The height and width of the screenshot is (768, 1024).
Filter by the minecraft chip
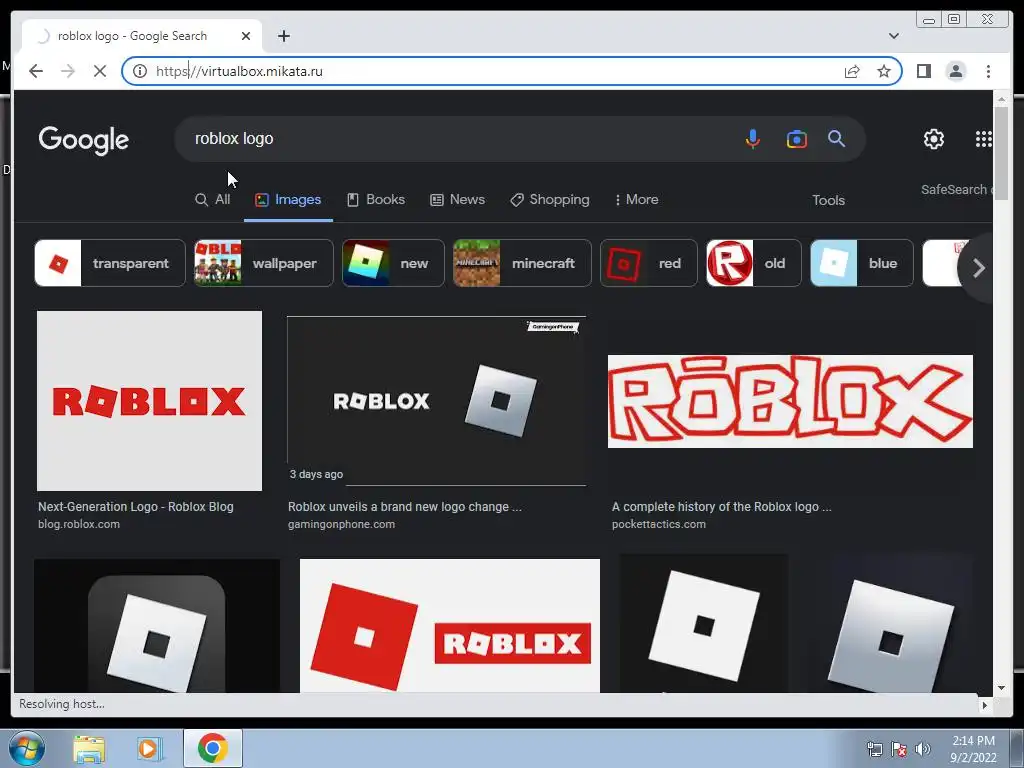pos(522,263)
